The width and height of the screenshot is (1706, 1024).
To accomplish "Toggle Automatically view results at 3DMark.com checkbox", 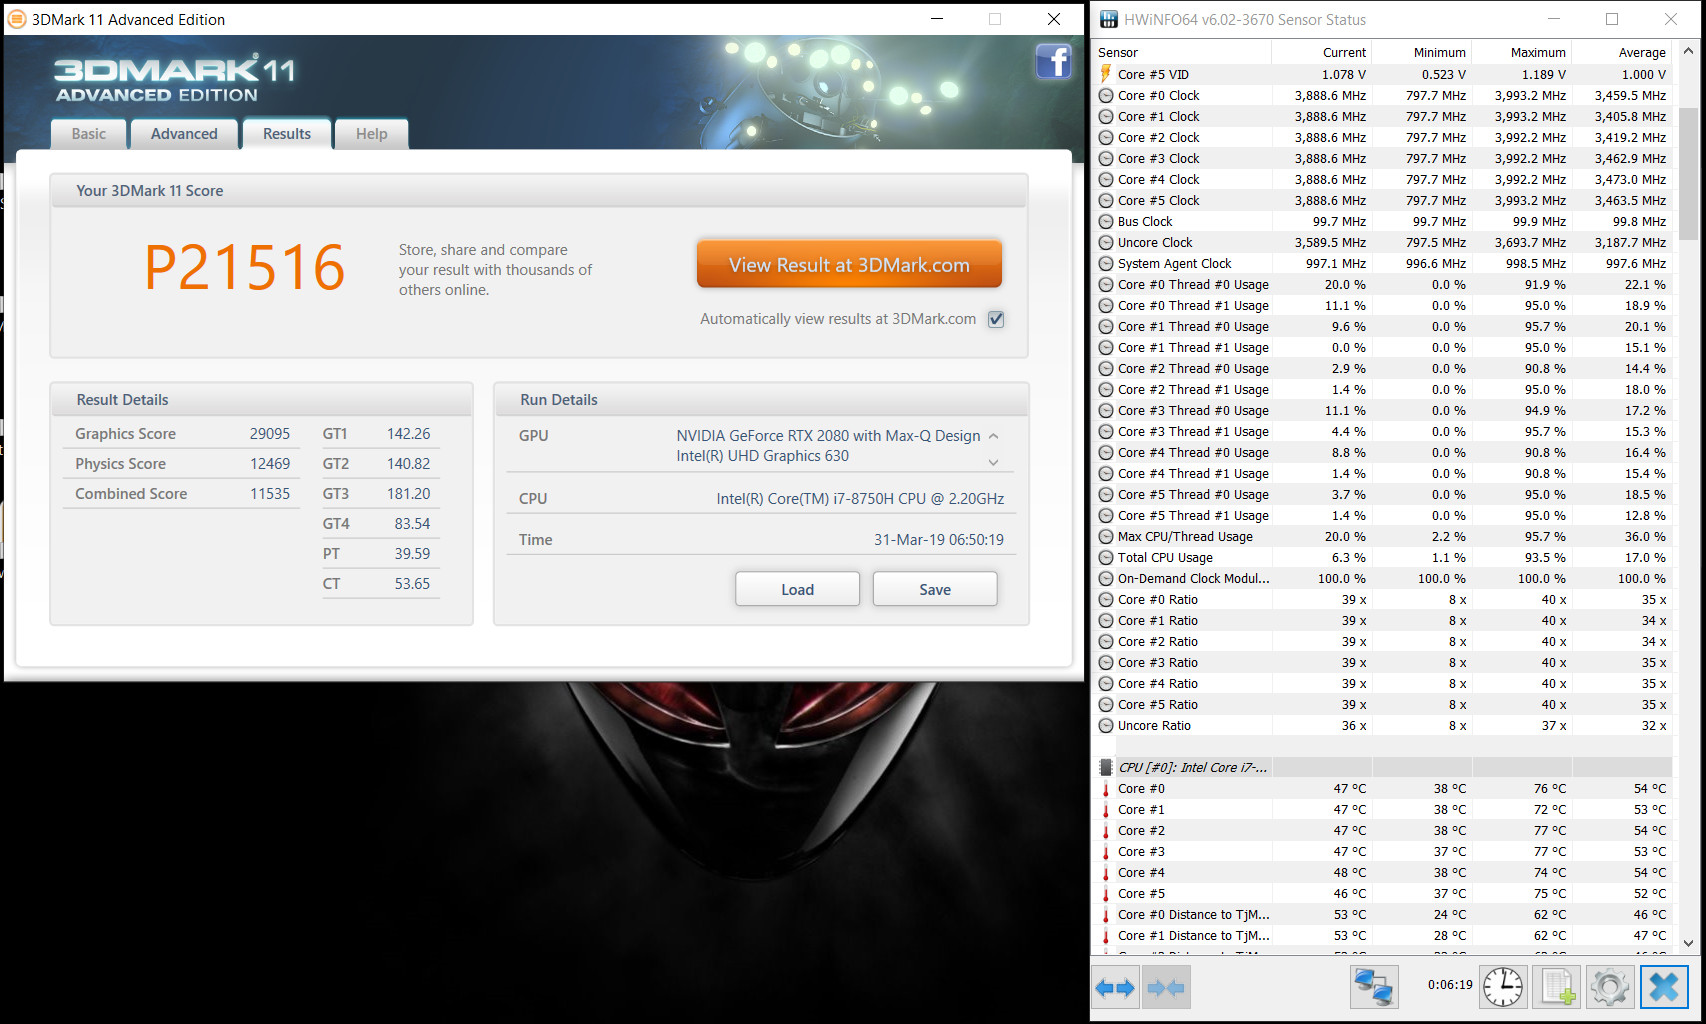I will 996,319.
